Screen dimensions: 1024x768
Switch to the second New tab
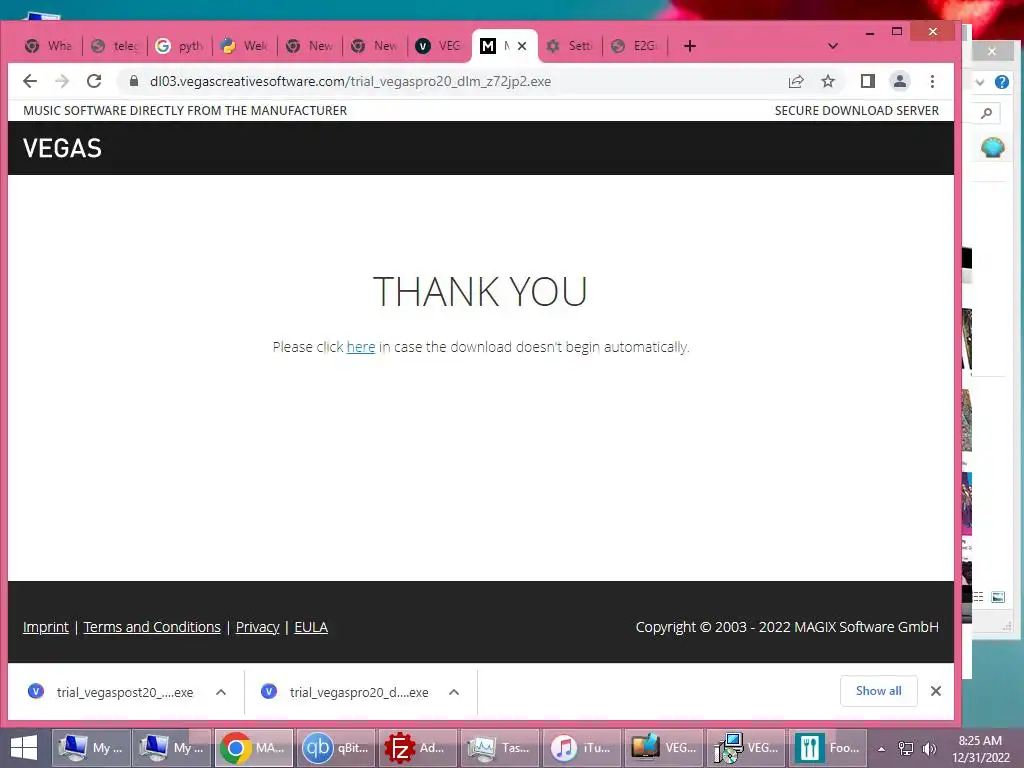[375, 46]
